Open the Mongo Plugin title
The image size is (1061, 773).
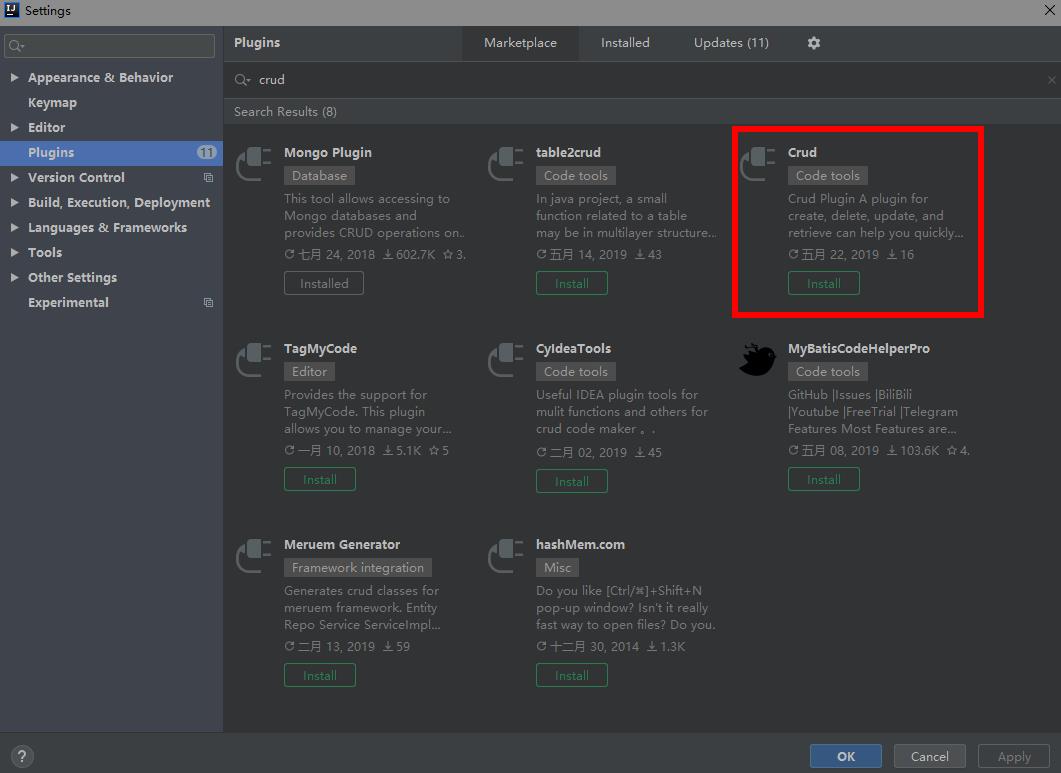coord(328,152)
